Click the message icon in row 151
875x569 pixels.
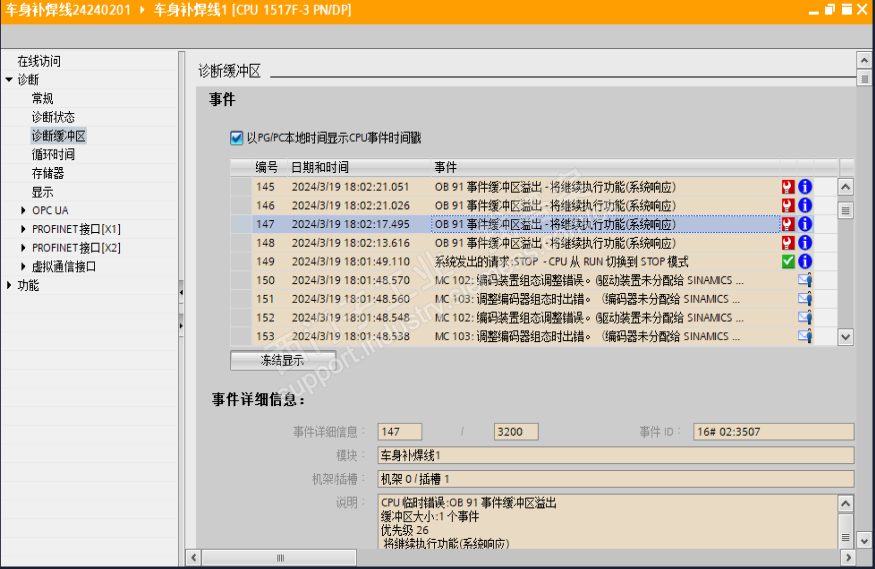(805, 299)
